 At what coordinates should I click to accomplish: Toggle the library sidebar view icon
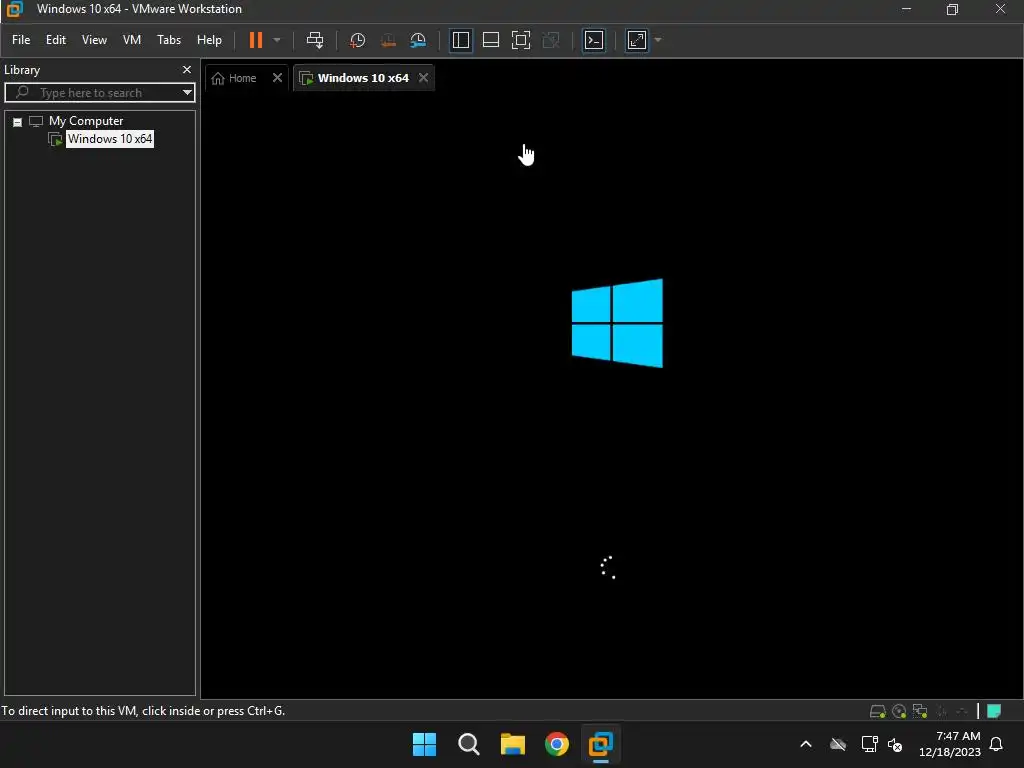[460, 40]
